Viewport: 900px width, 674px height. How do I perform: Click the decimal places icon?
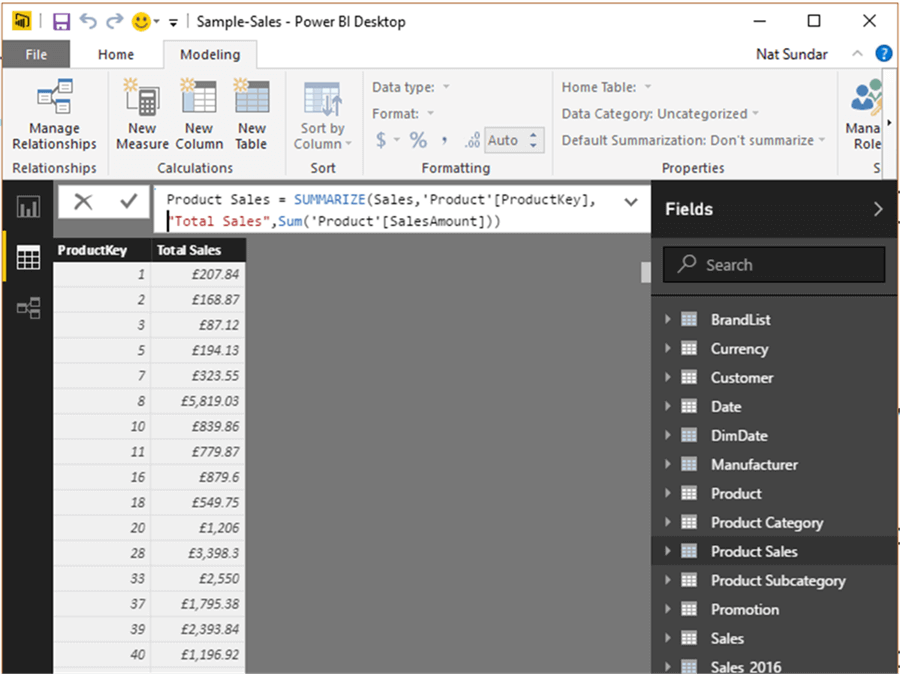pos(472,140)
